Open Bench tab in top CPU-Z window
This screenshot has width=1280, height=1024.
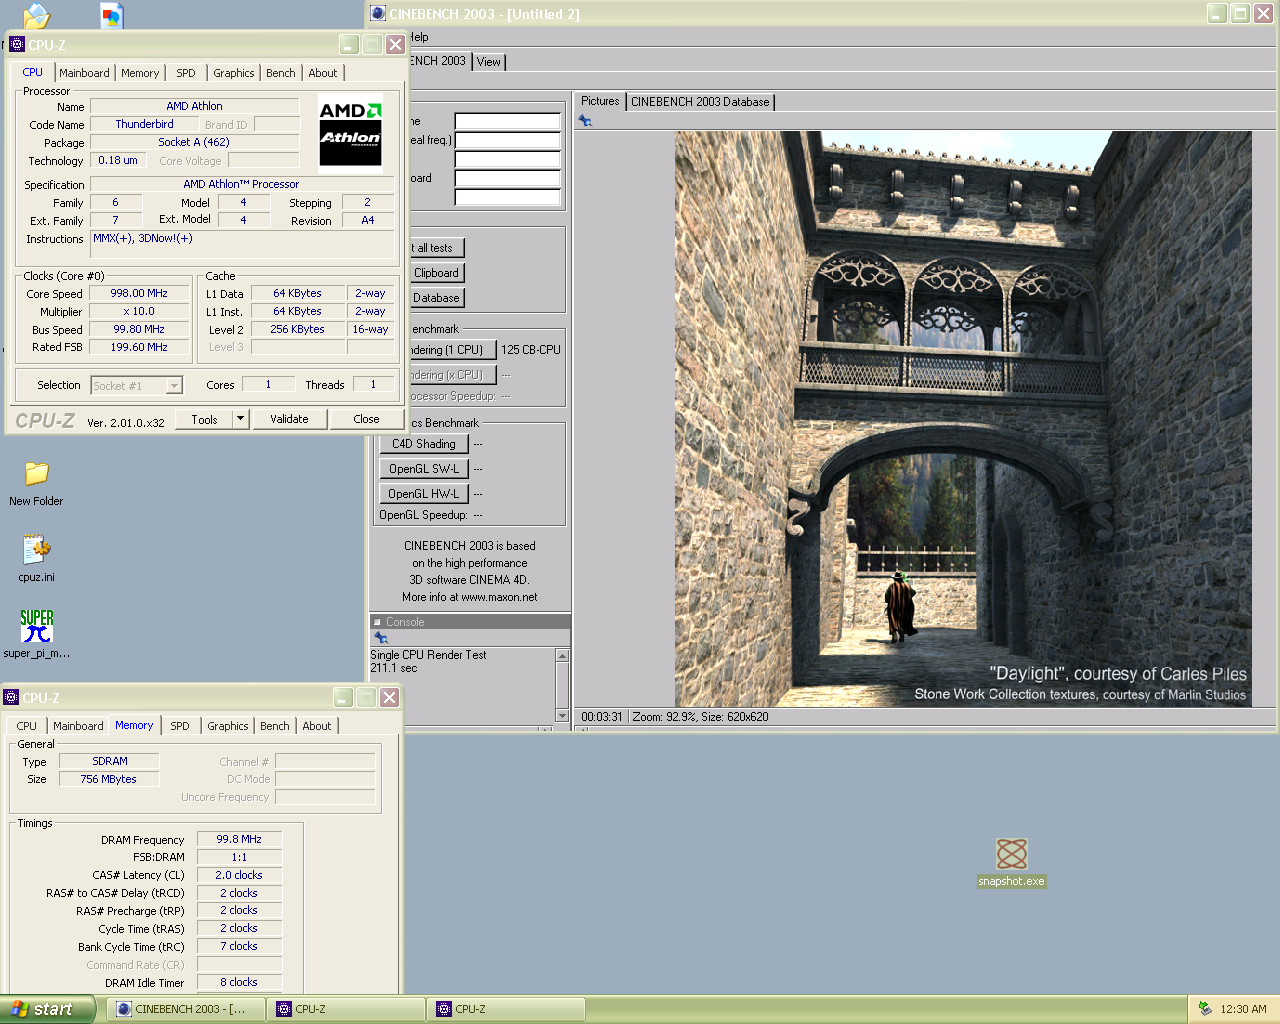[x=281, y=73]
